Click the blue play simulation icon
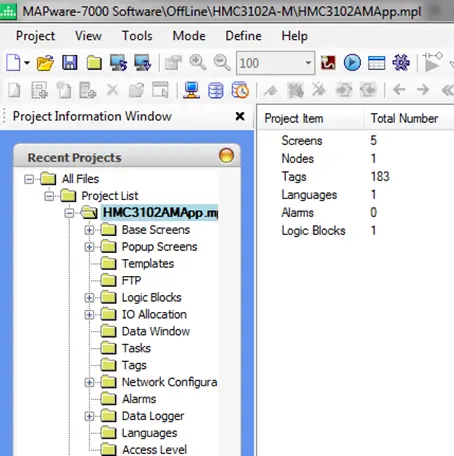 (x=352, y=63)
